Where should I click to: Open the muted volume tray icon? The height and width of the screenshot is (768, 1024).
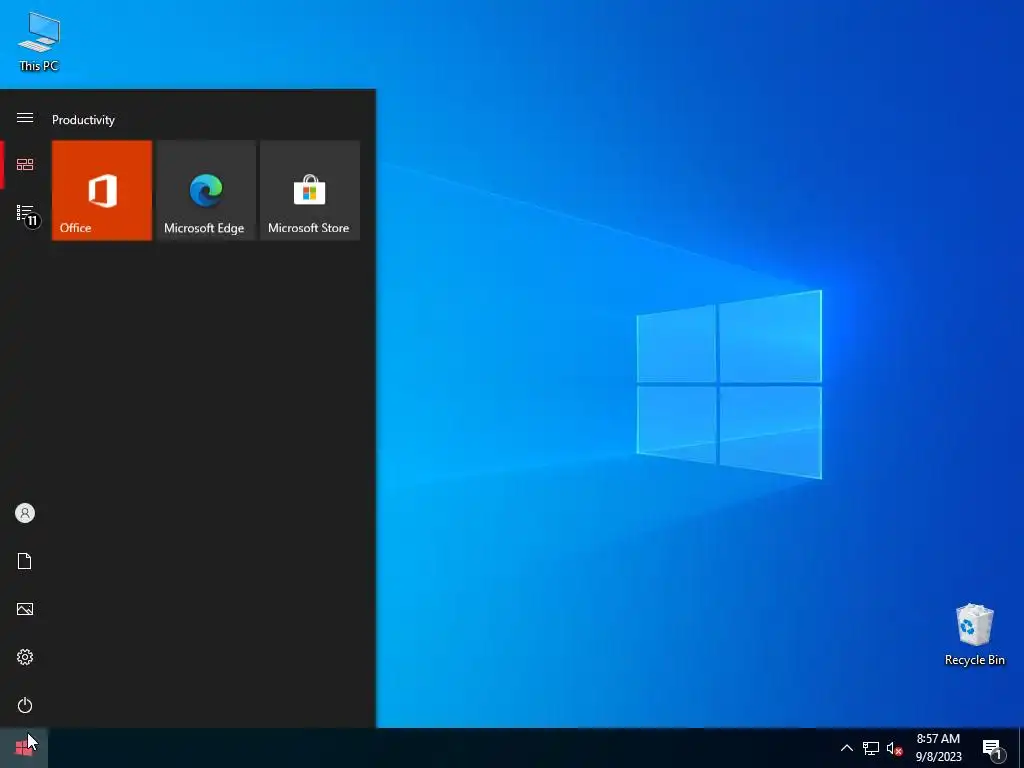click(894, 748)
